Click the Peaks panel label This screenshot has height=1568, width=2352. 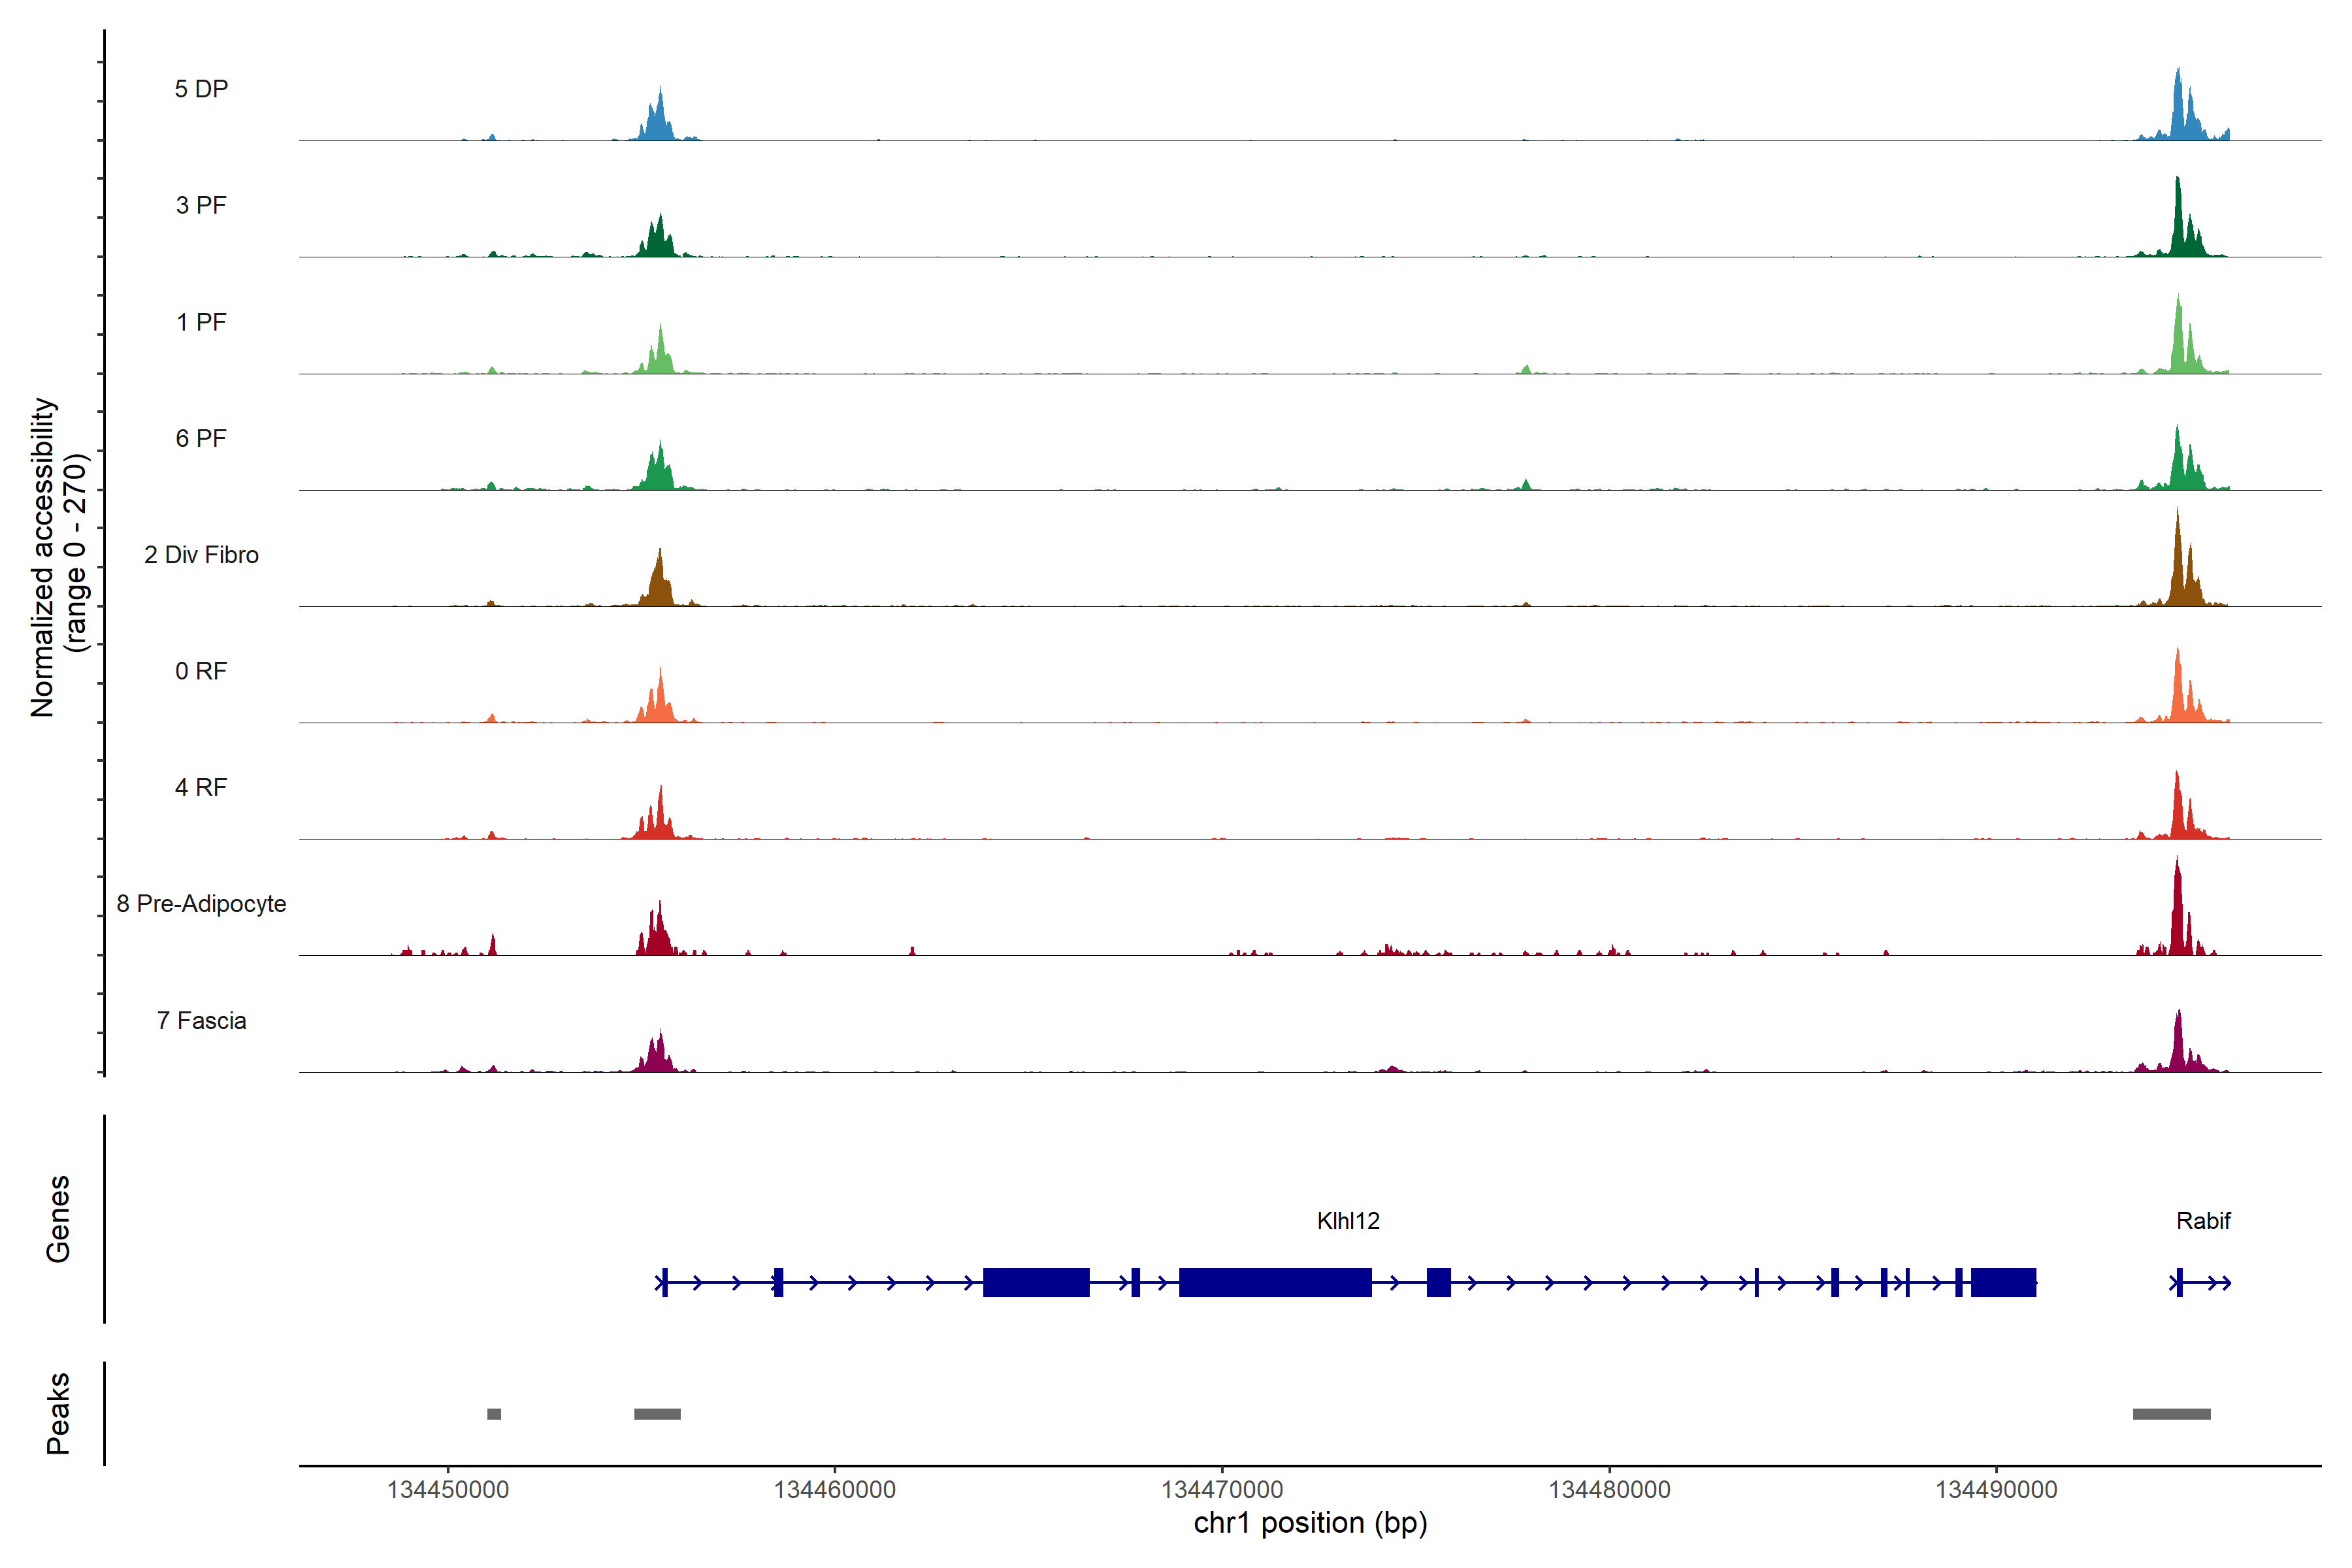(x=58, y=1413)
